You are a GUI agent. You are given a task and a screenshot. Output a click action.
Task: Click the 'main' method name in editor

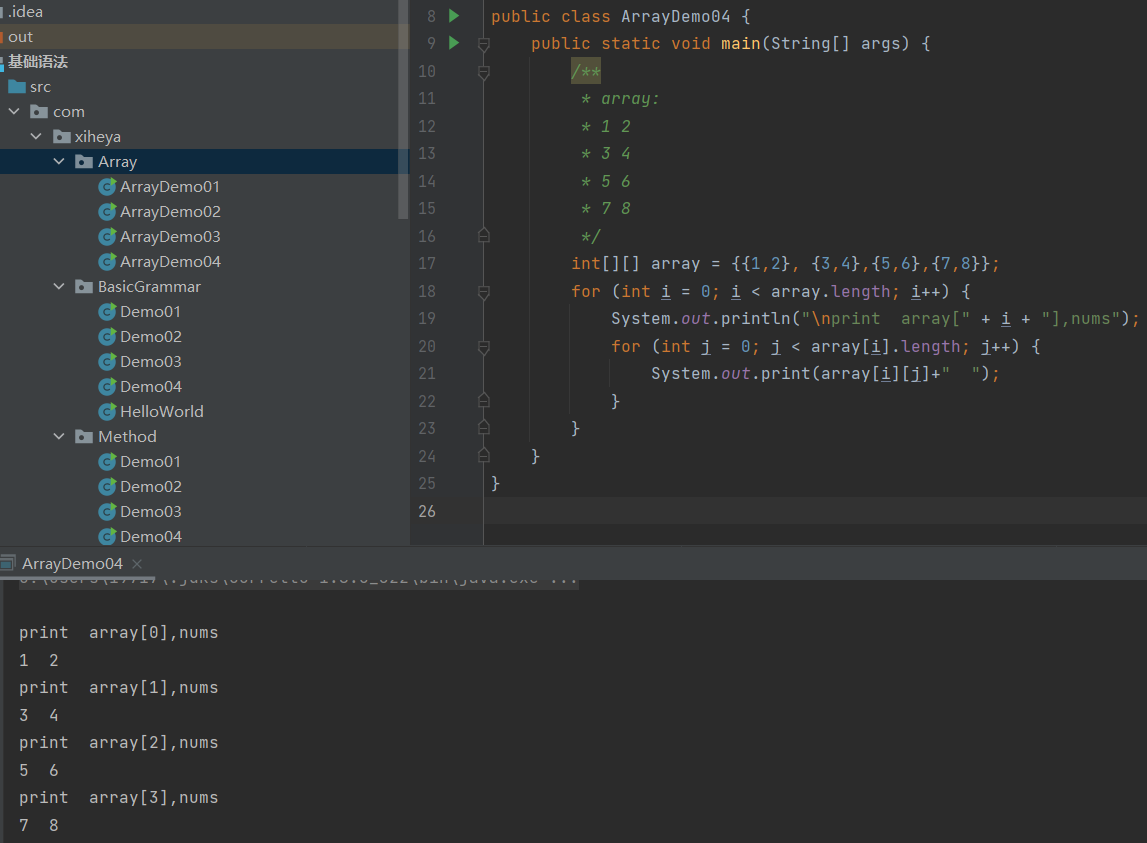(x=740, y=43)
